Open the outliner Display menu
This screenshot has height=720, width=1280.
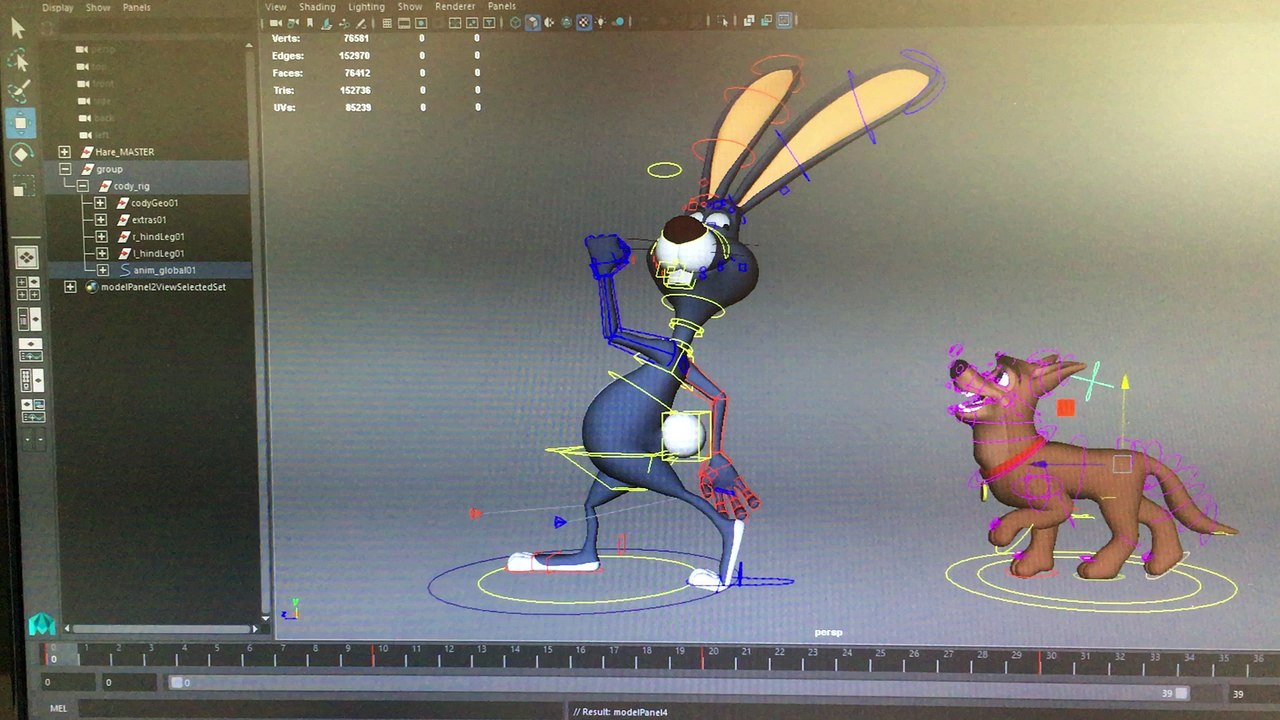pyautogui.click(x=57, y=7)
